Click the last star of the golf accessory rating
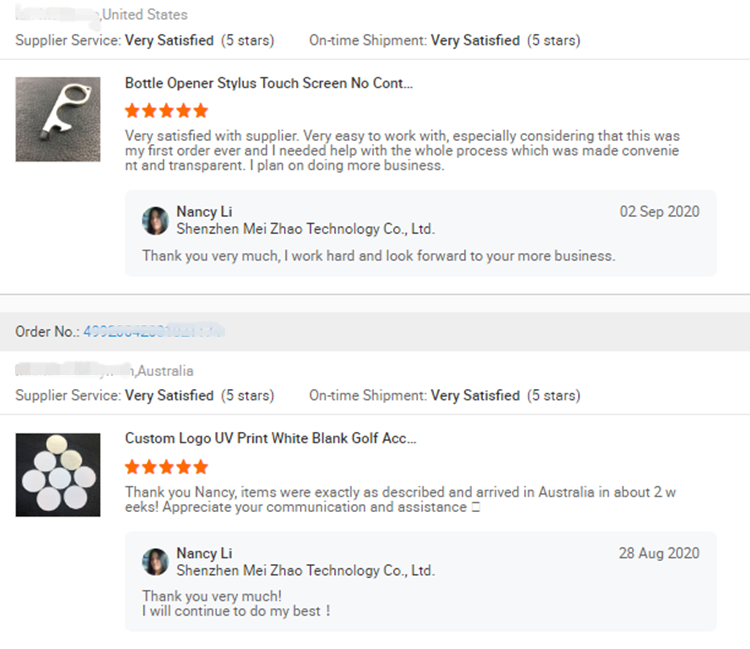The width and height of the screenshot is (750, 649). coord(201,467)
